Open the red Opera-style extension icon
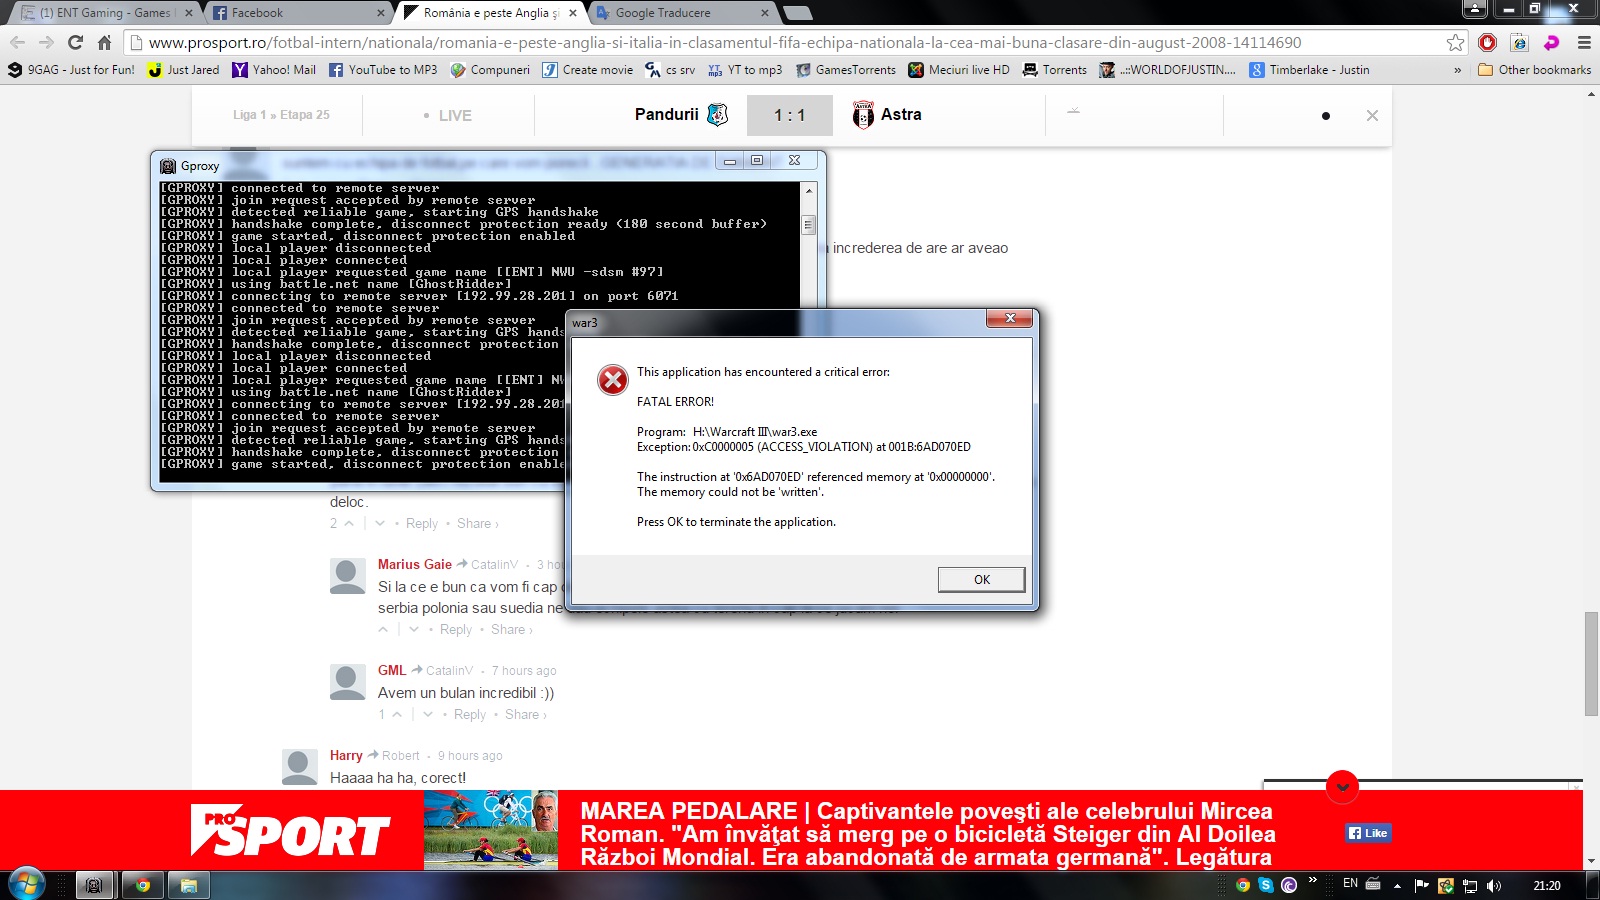Image resolution: width=1600 pixels, height=900 pixels. point(1488,42)
